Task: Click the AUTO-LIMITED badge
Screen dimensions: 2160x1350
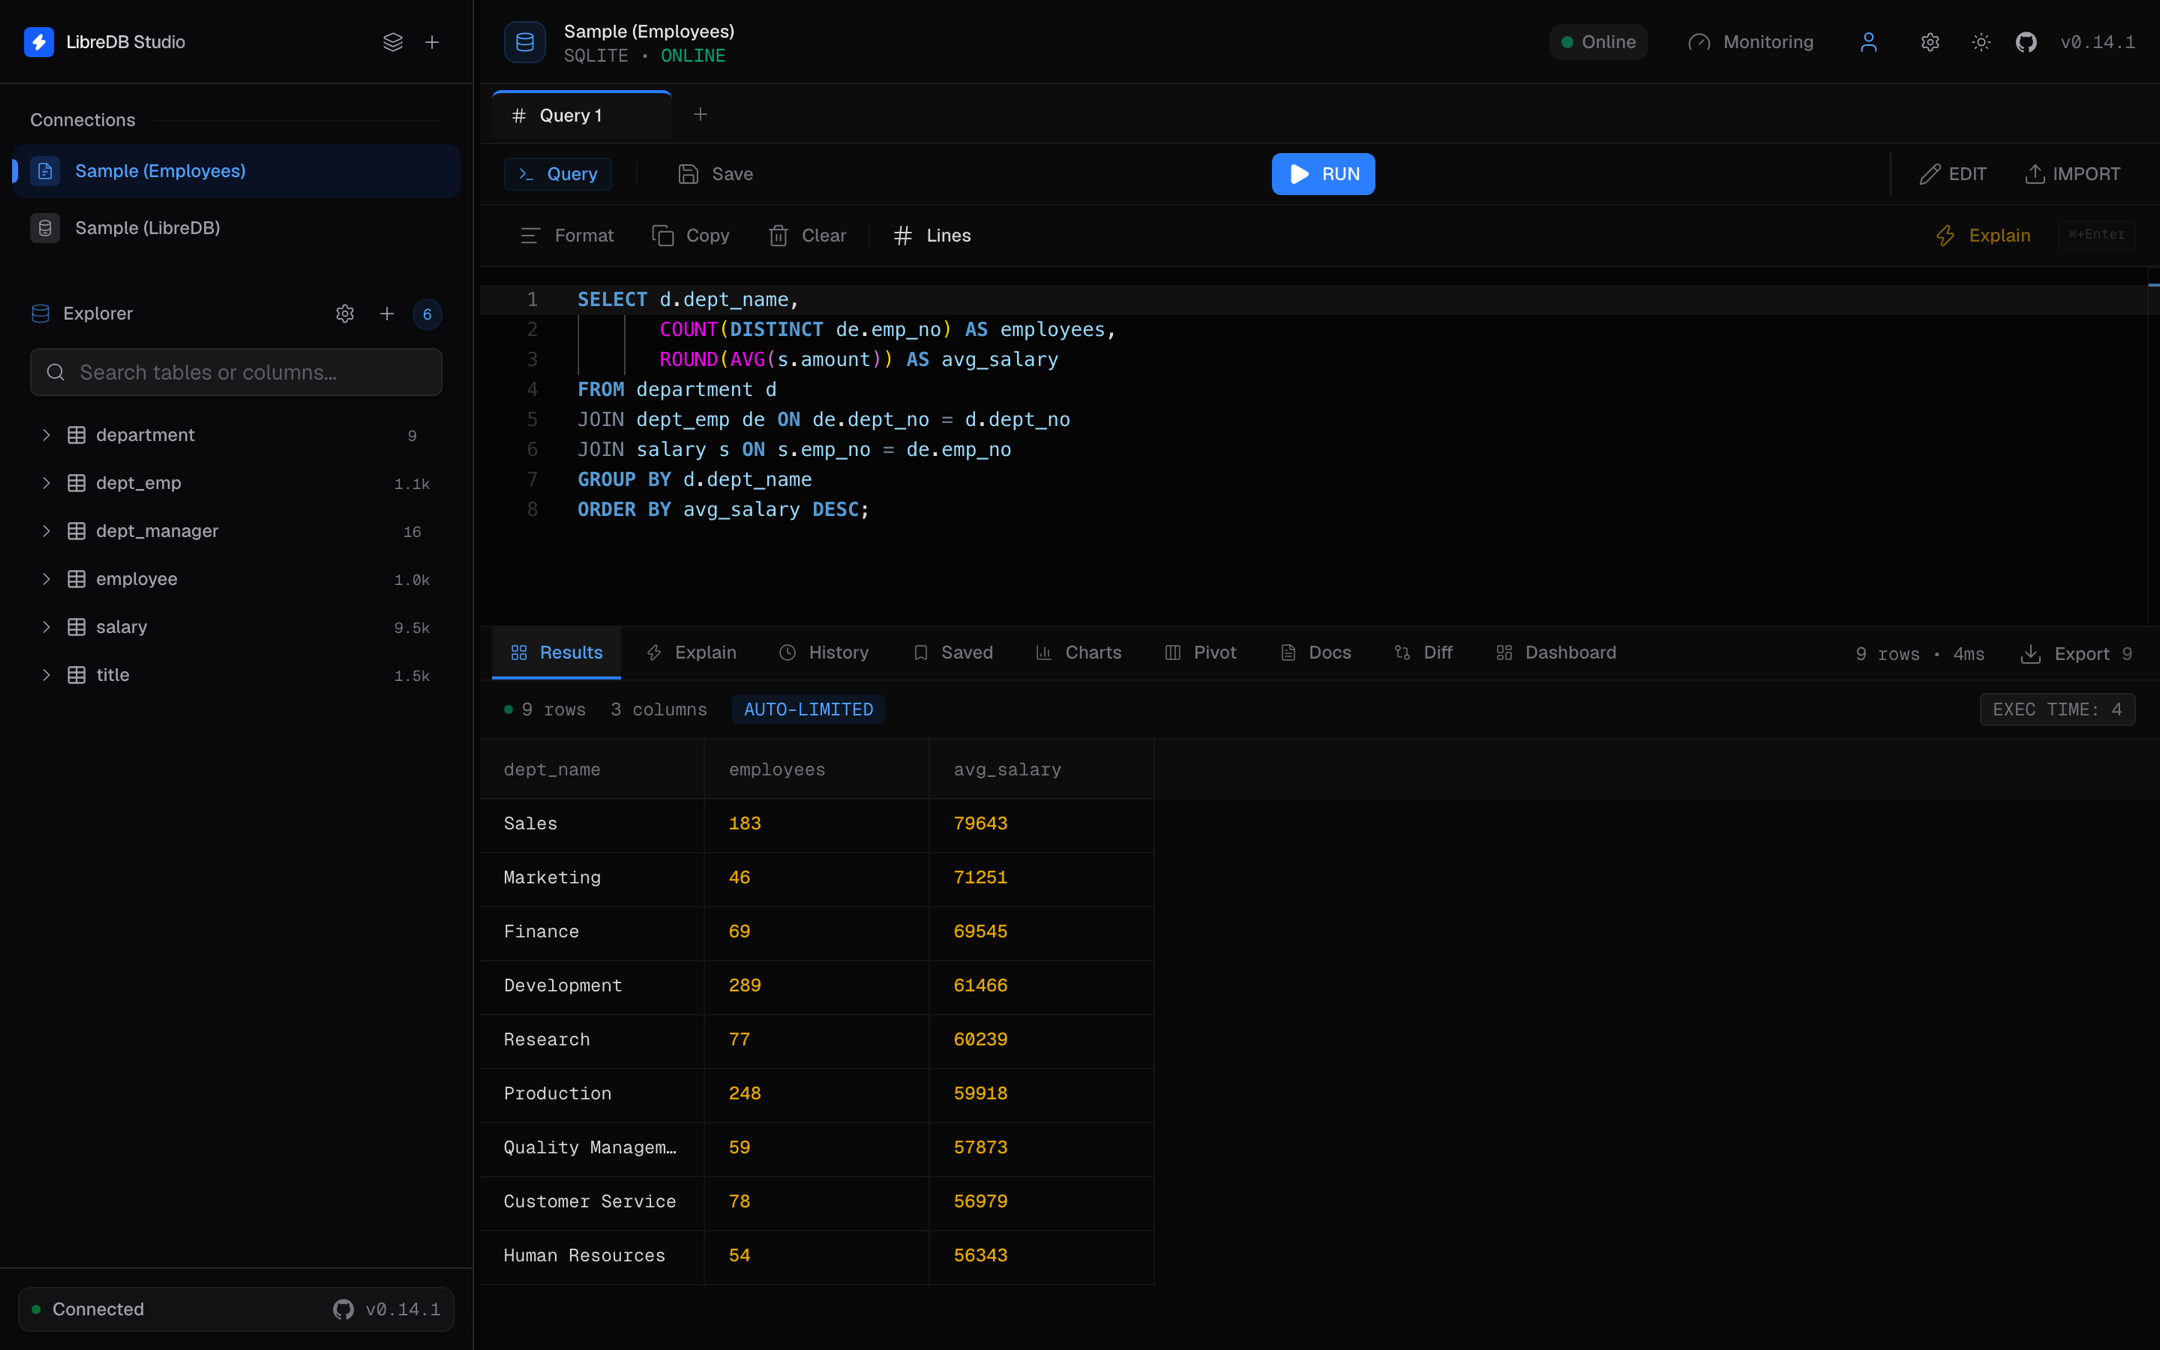Action: coord(808,710)
